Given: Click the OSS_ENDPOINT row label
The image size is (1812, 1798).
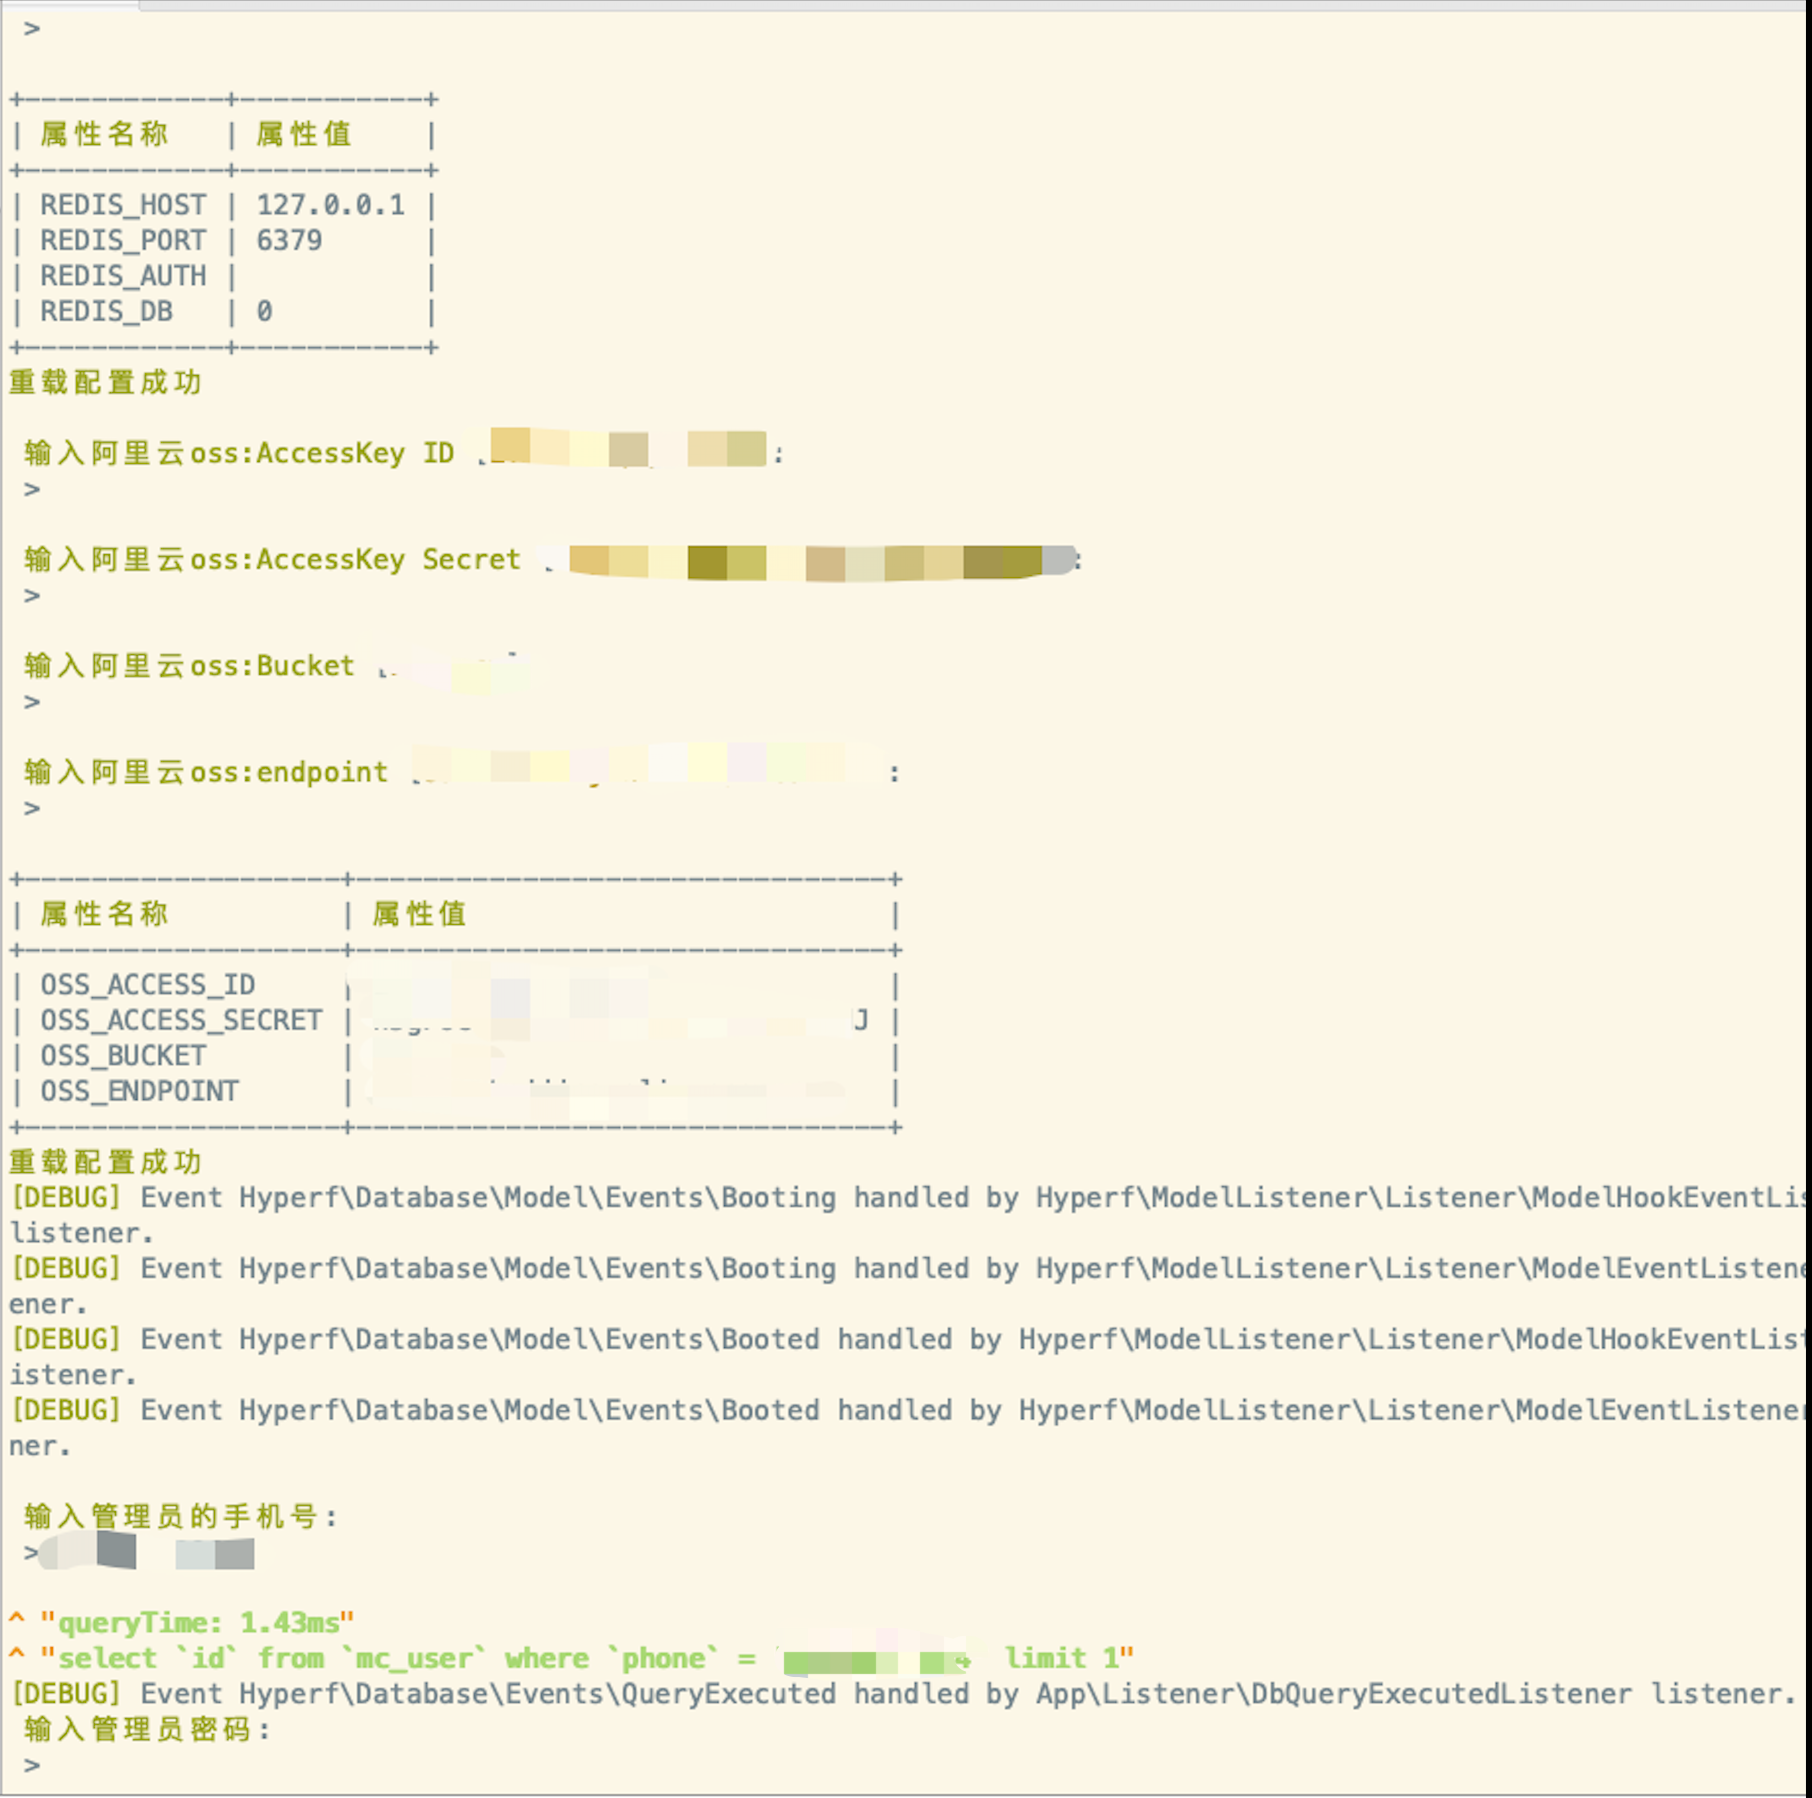Looking at the screenshot, I should point(139,1092).
